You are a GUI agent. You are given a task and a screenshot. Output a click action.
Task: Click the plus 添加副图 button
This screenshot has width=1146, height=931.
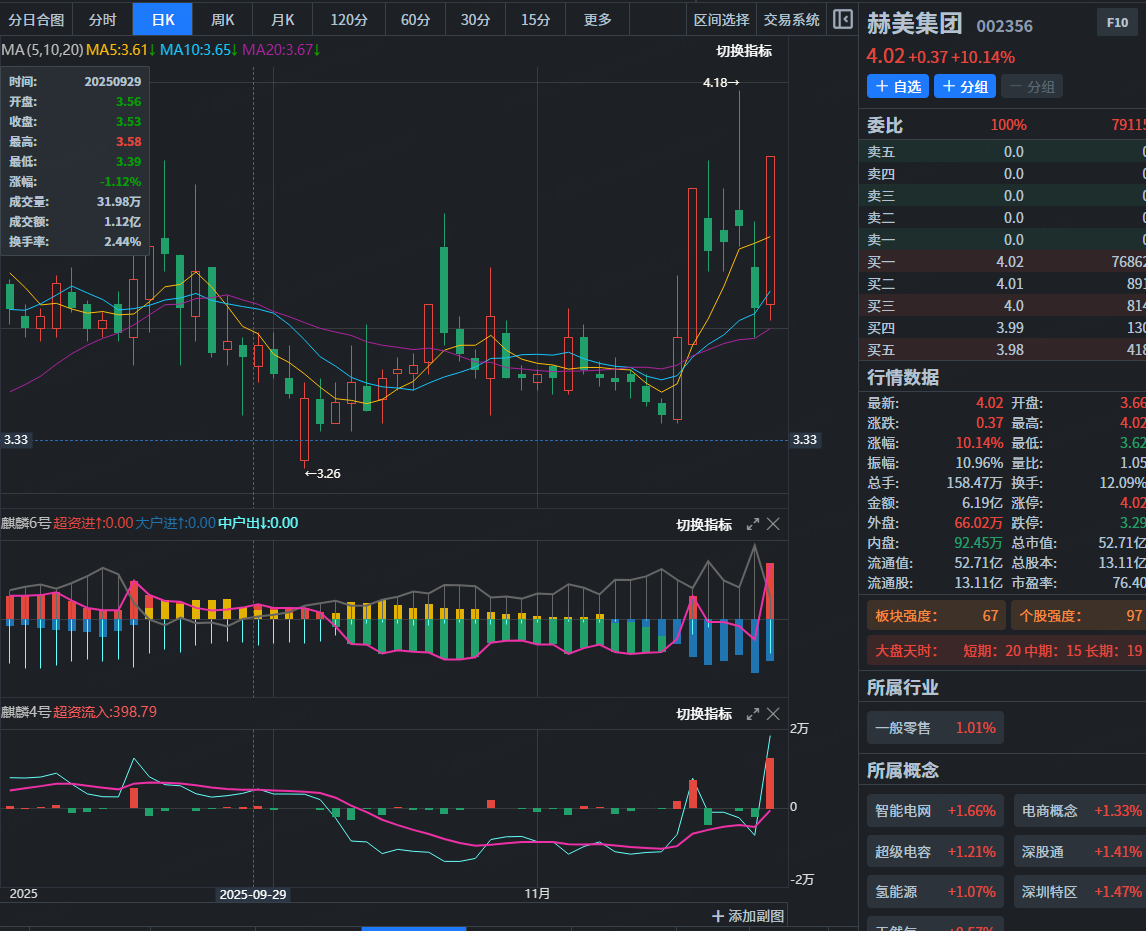point(748,915)
